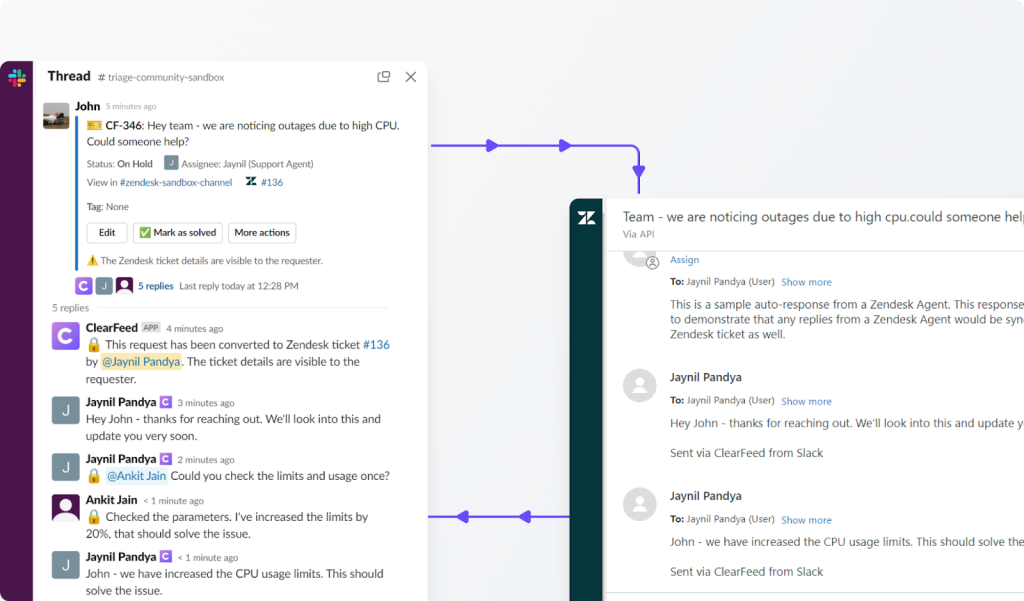This screenshot has height=601, width=1024.
Task: Click the Zendesk logo on the dark ticket panel
Action: [x=587, y=217]
